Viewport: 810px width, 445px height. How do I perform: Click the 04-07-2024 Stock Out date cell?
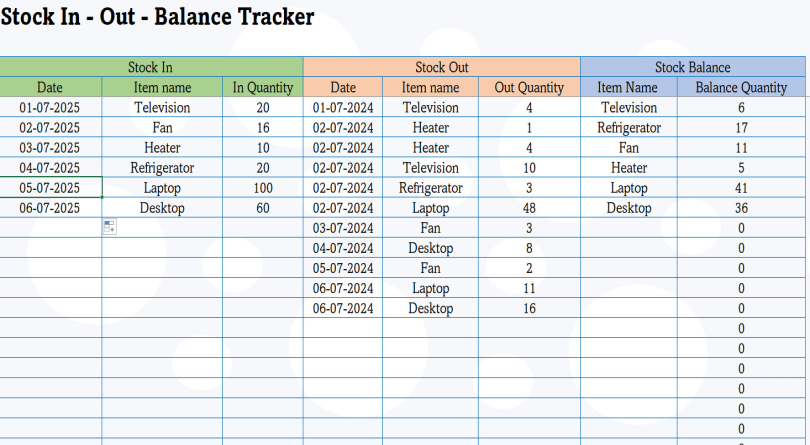343,248
